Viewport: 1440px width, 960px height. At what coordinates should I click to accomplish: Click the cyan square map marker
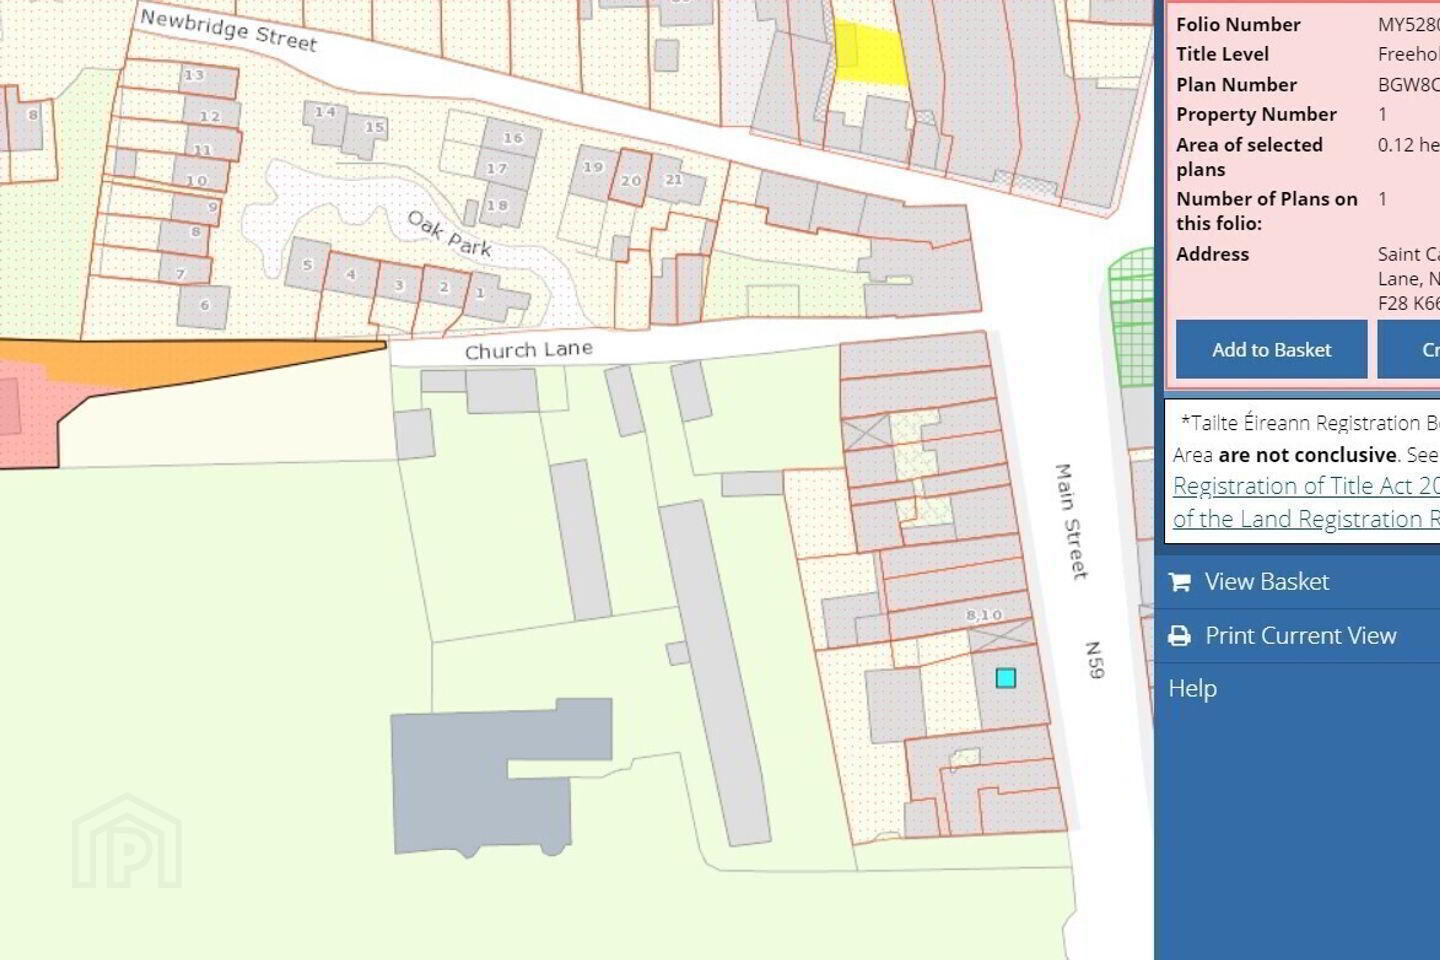pos(1006,678)
